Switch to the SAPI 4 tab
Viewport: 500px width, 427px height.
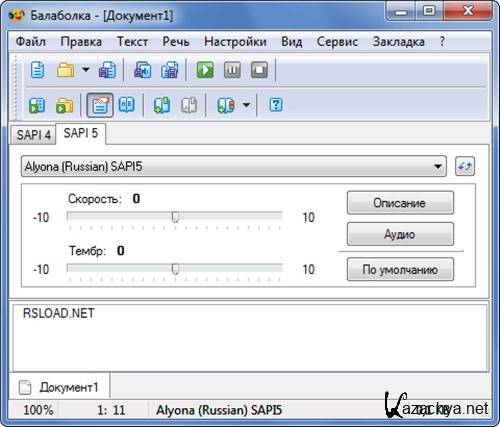[33, 135]
